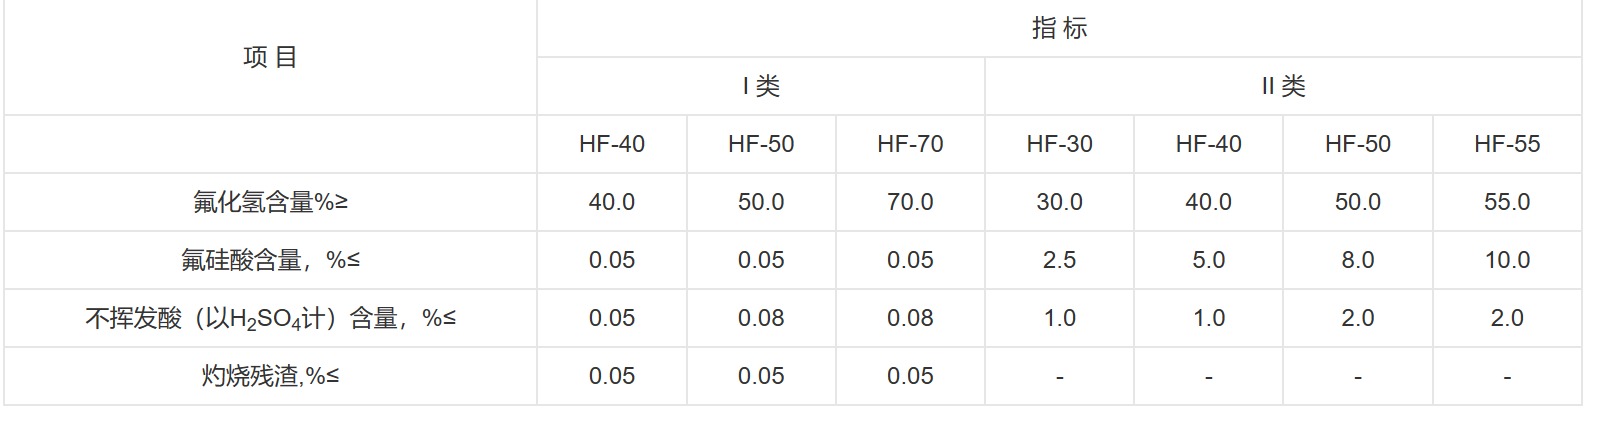1613x423 pixels.
Task: Click HF-40 header under I 类
Action: coord(612,144)
